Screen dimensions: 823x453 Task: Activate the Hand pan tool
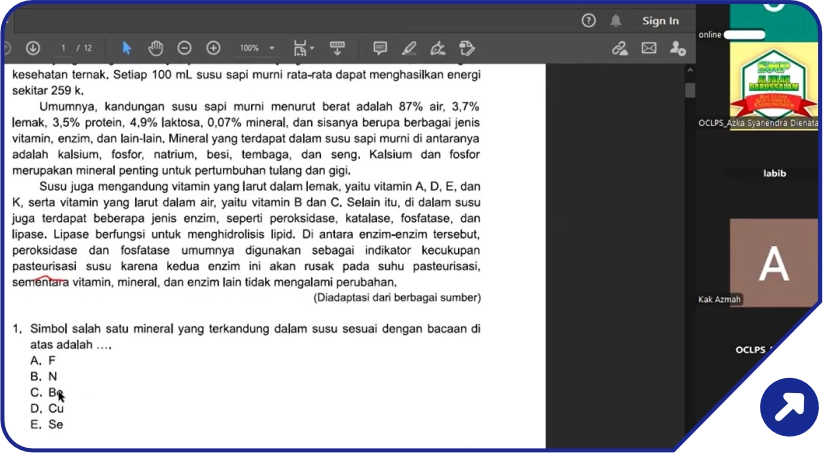[155, 48]
